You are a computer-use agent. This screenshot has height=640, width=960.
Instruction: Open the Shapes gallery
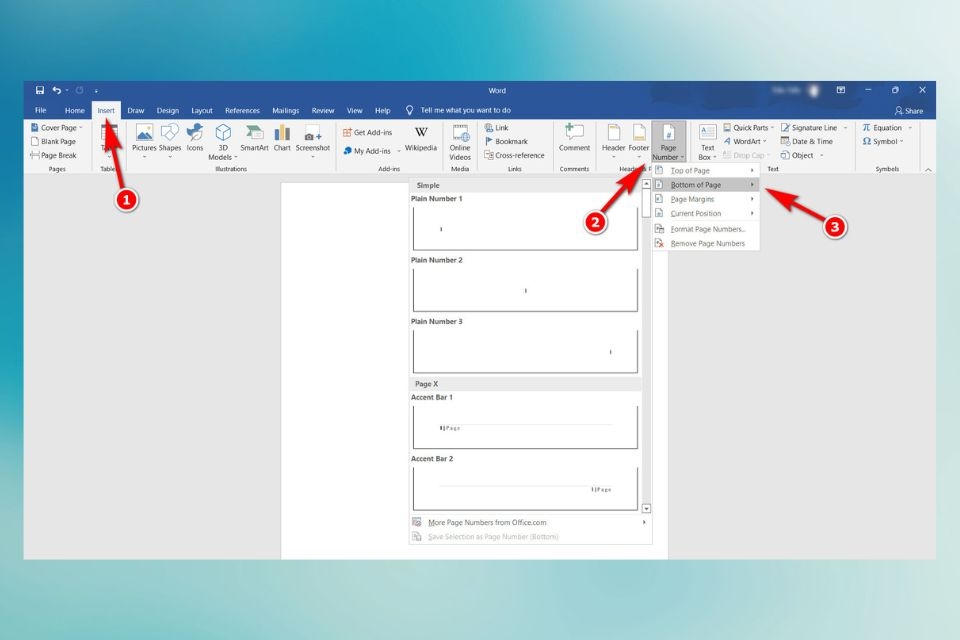point(170,140)
